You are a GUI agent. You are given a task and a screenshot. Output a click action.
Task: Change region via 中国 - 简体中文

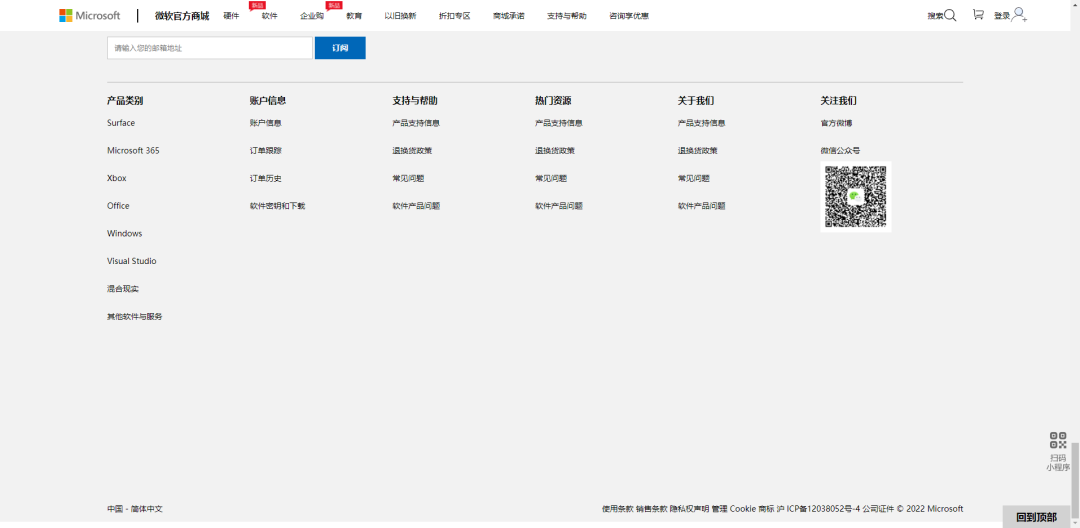tap(135, 509)
